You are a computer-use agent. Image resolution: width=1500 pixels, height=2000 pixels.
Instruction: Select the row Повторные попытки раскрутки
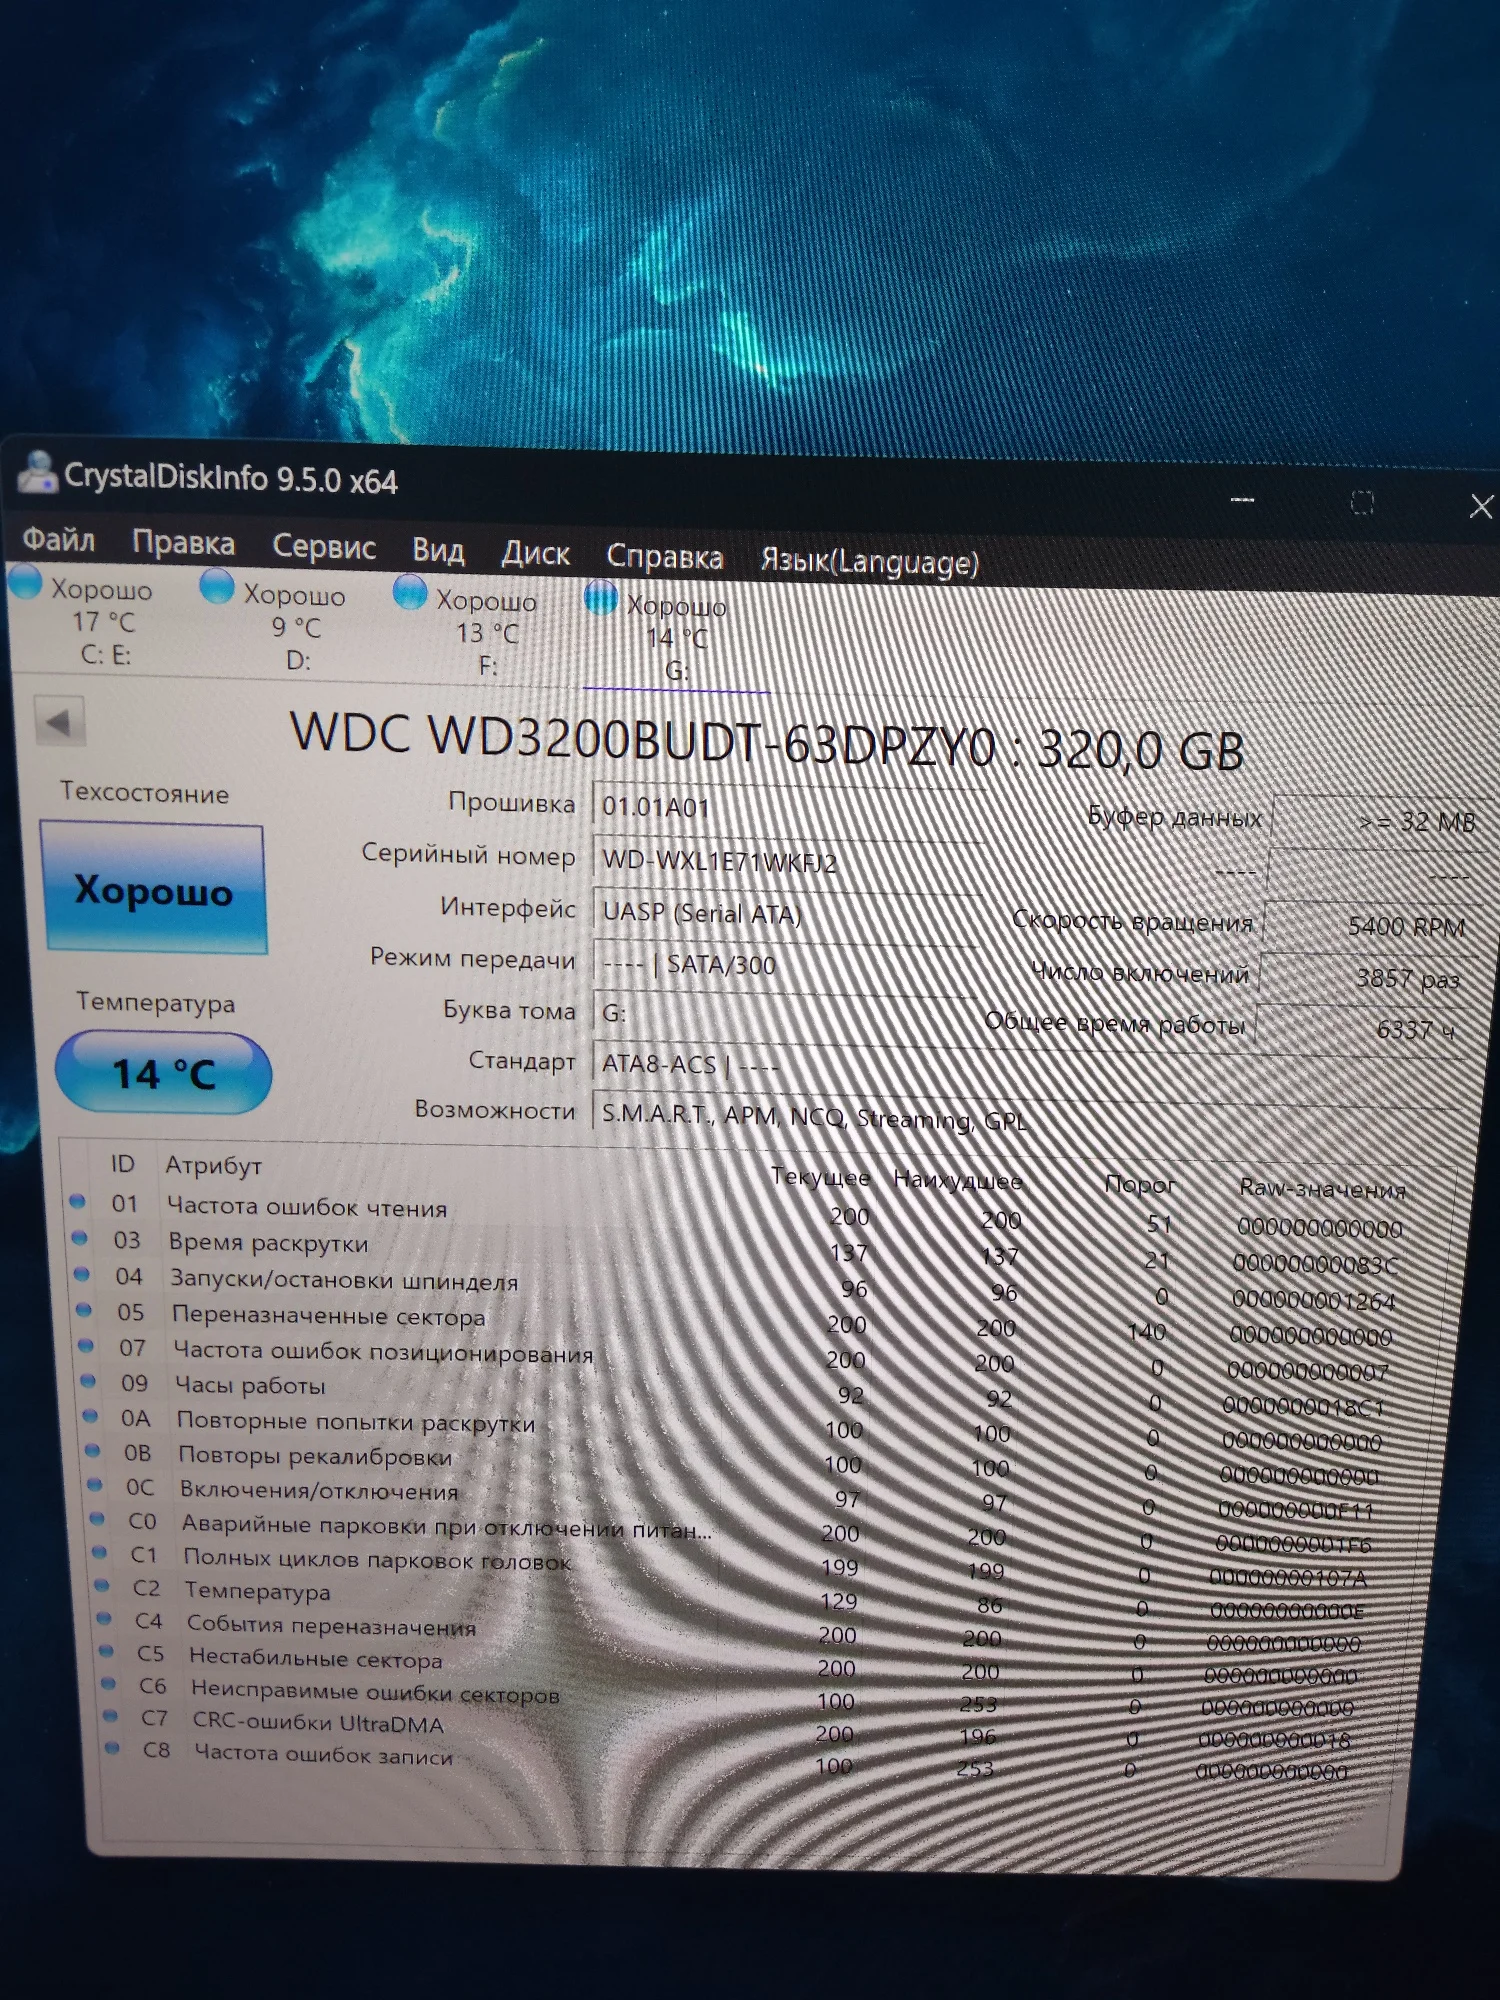click(740, 1428)
